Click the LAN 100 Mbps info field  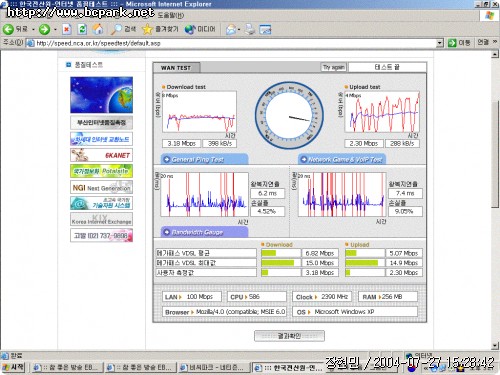point(192,297)
